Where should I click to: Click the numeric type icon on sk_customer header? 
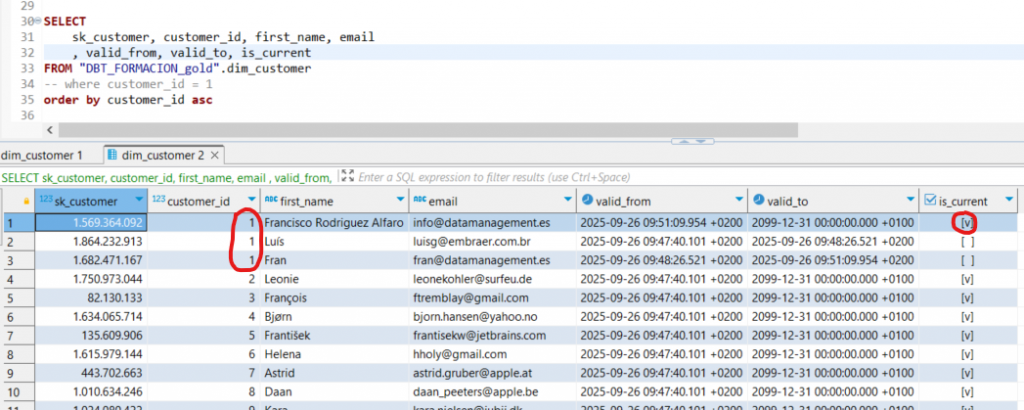tap(46, 201)
